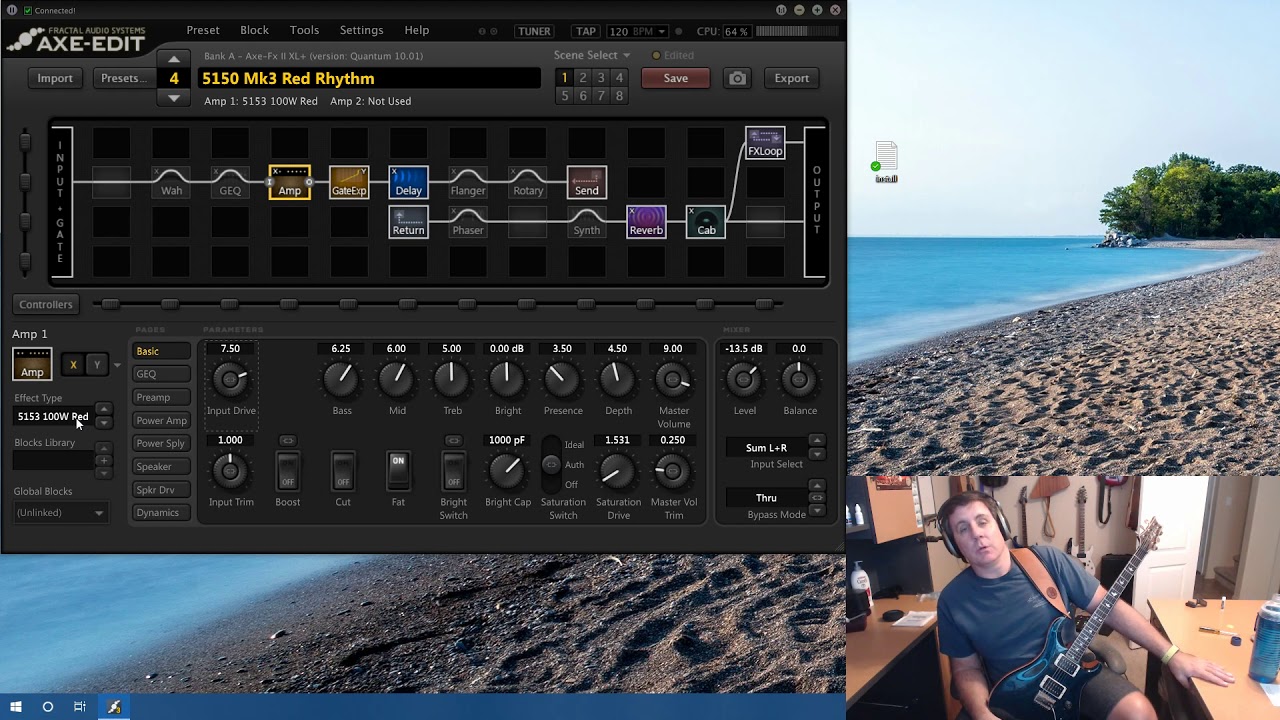
Task: Toggle the Fat switch off
Action: [398, 471]
